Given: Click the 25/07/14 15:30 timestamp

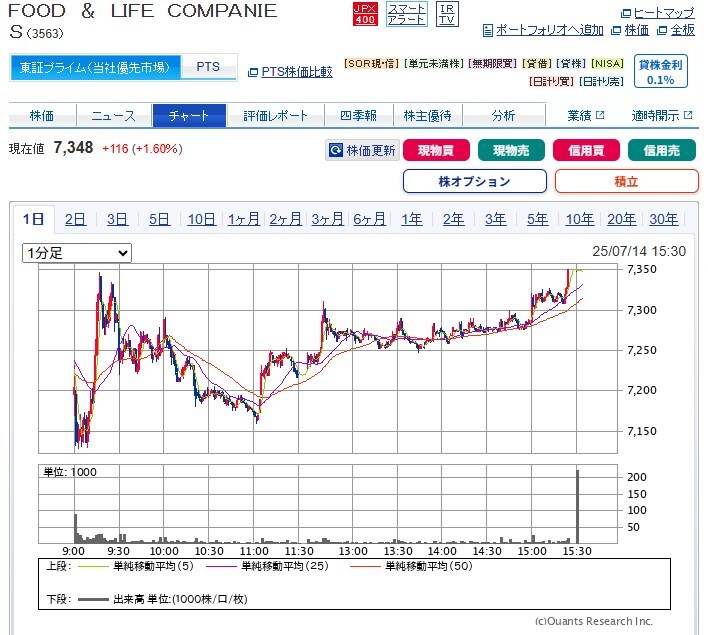Looking at the screenshot, I should tap(639, 251).
